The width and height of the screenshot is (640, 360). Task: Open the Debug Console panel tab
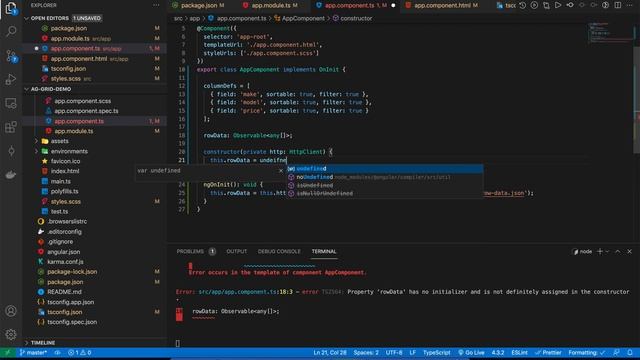point(279,251)
